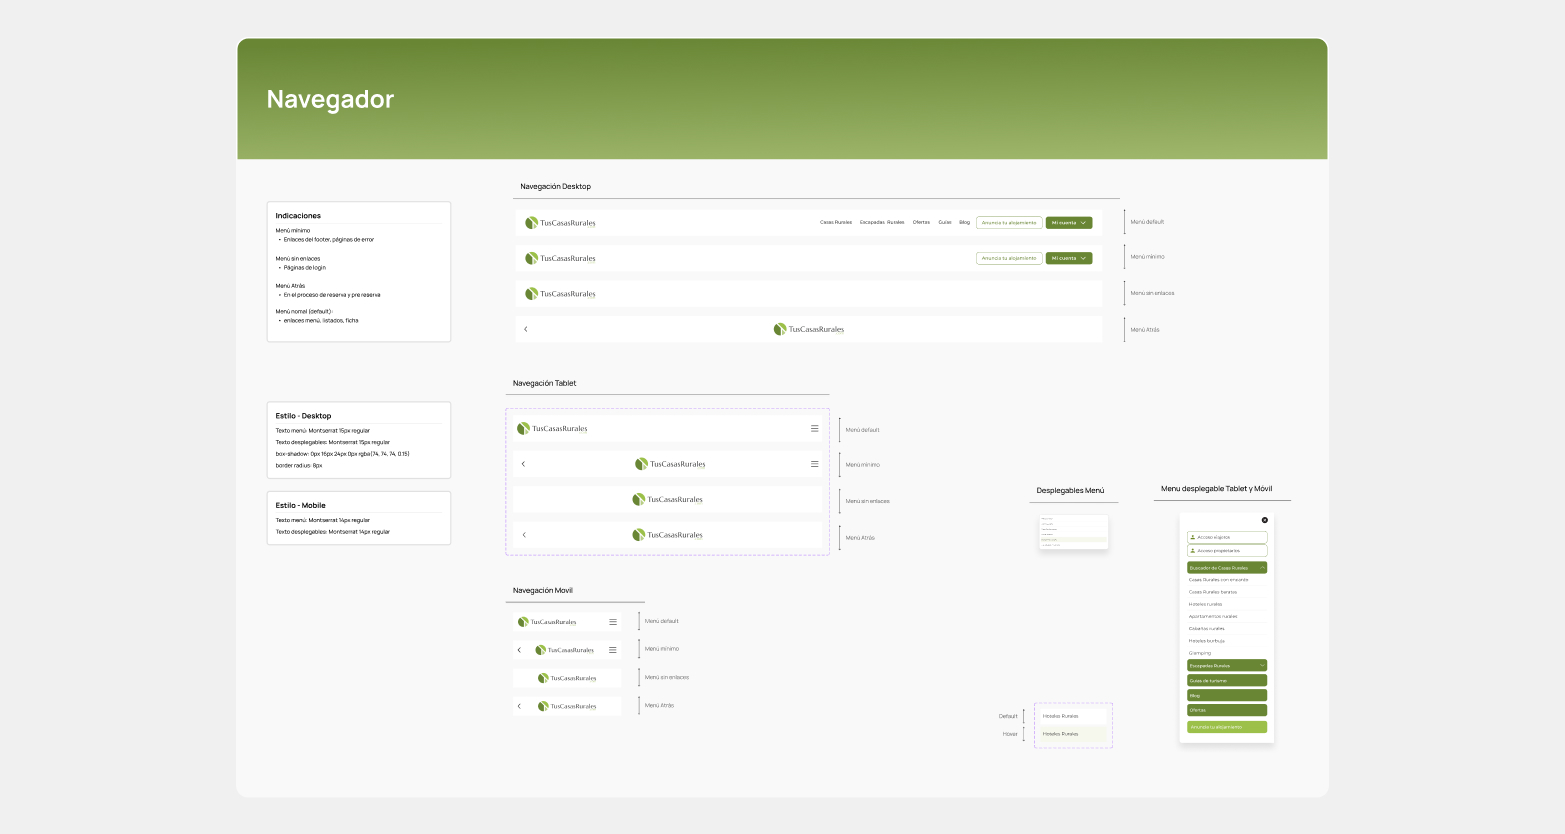Click TusCasasRurales logo in Desktop default menu

(x=560, y=223)
